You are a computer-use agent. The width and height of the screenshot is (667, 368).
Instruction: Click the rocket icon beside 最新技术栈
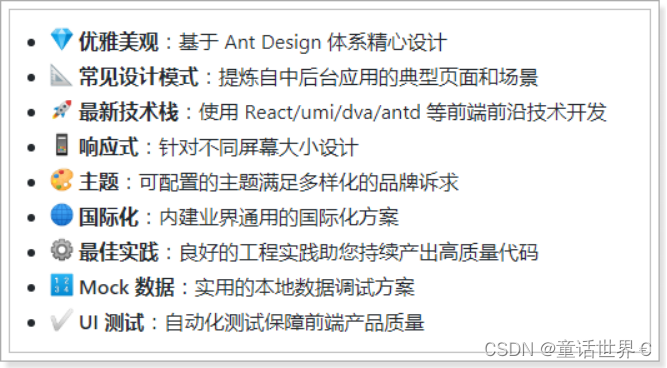(x=61, y=110)
